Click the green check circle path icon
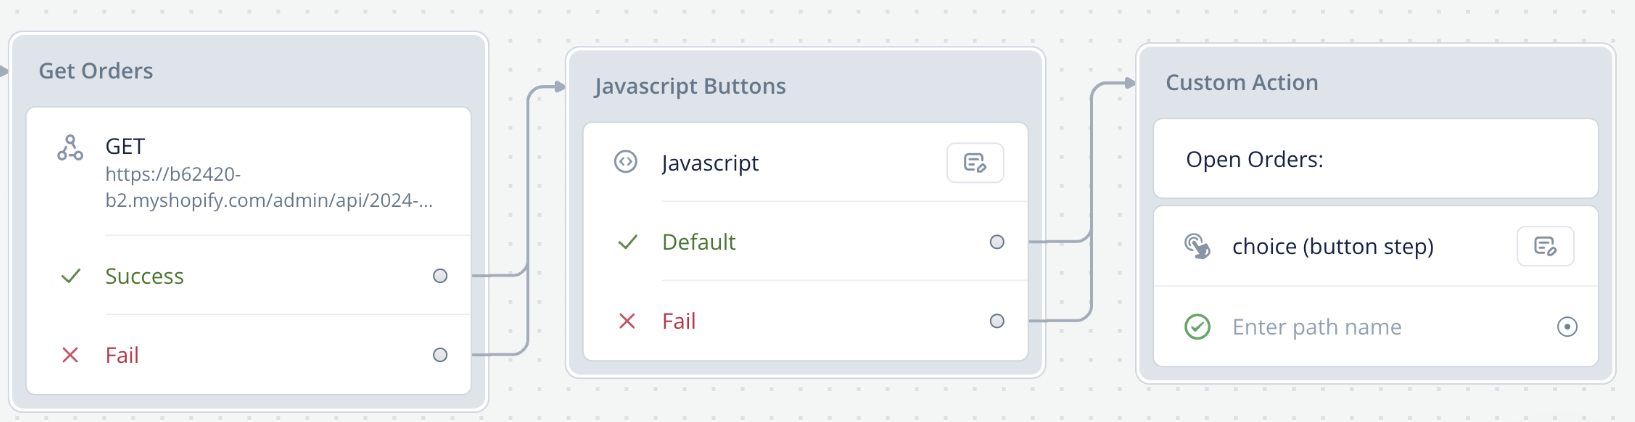 (1197, 327)
